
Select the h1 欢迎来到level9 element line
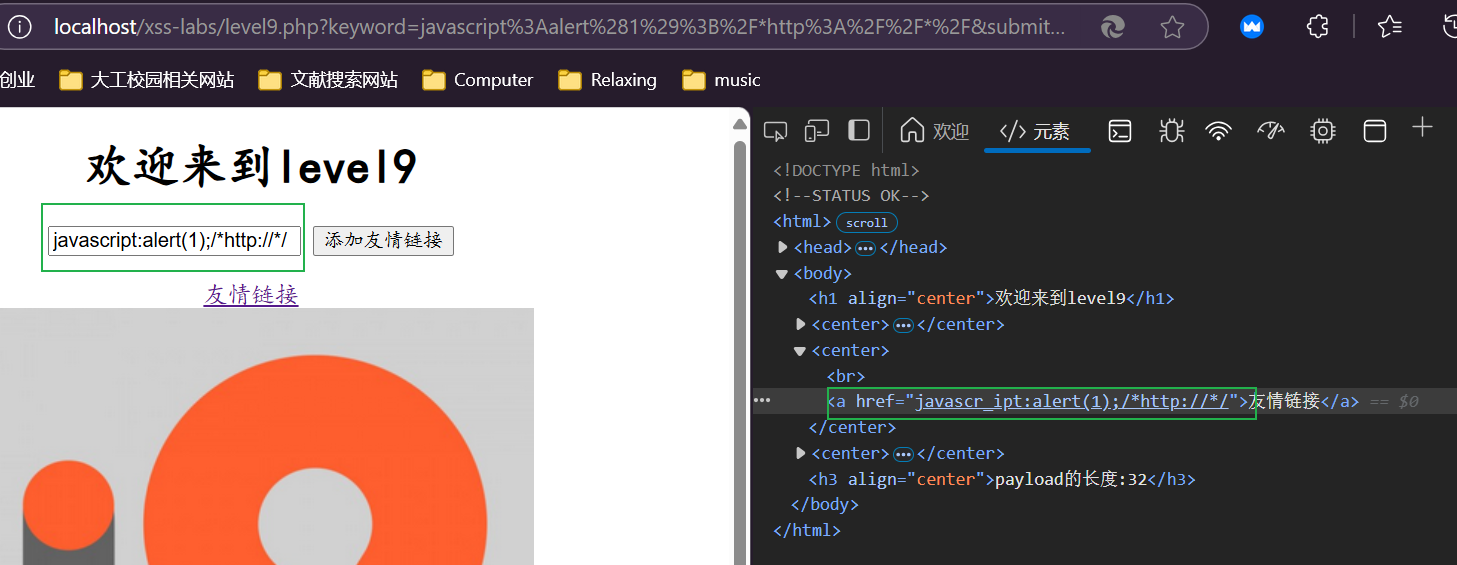pos(991,298)
